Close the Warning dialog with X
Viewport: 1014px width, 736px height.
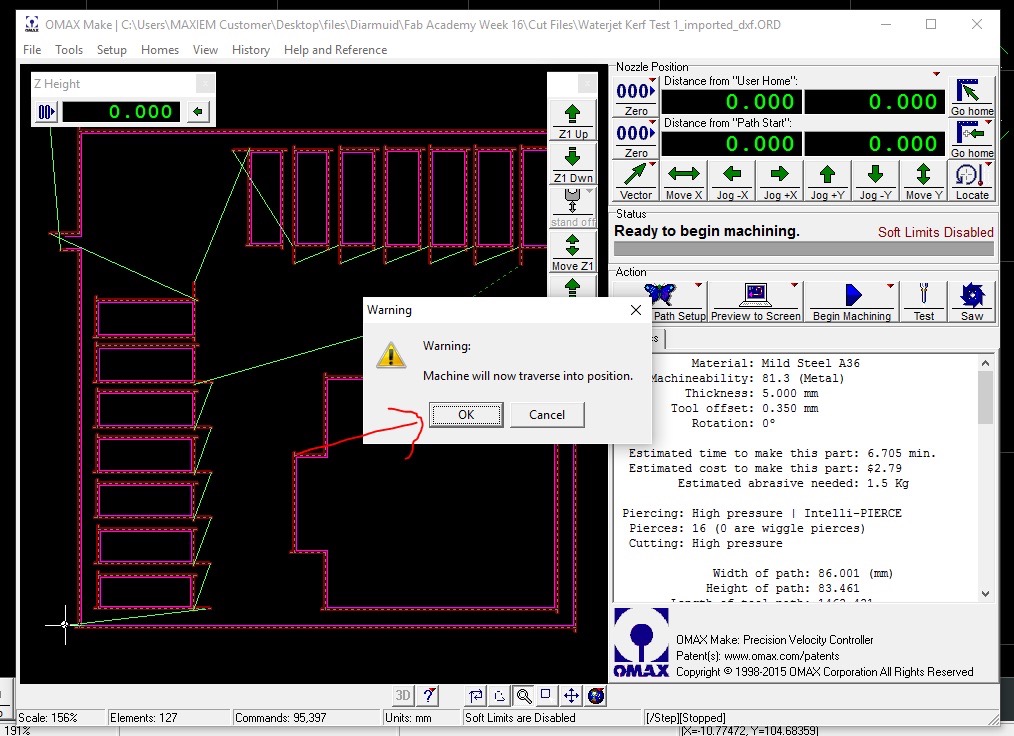point(636,310)
